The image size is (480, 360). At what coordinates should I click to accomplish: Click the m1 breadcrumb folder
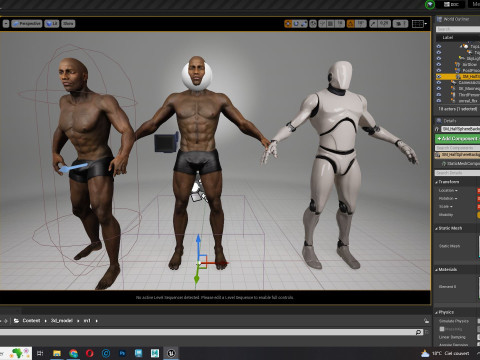click(x=87, y=321)
